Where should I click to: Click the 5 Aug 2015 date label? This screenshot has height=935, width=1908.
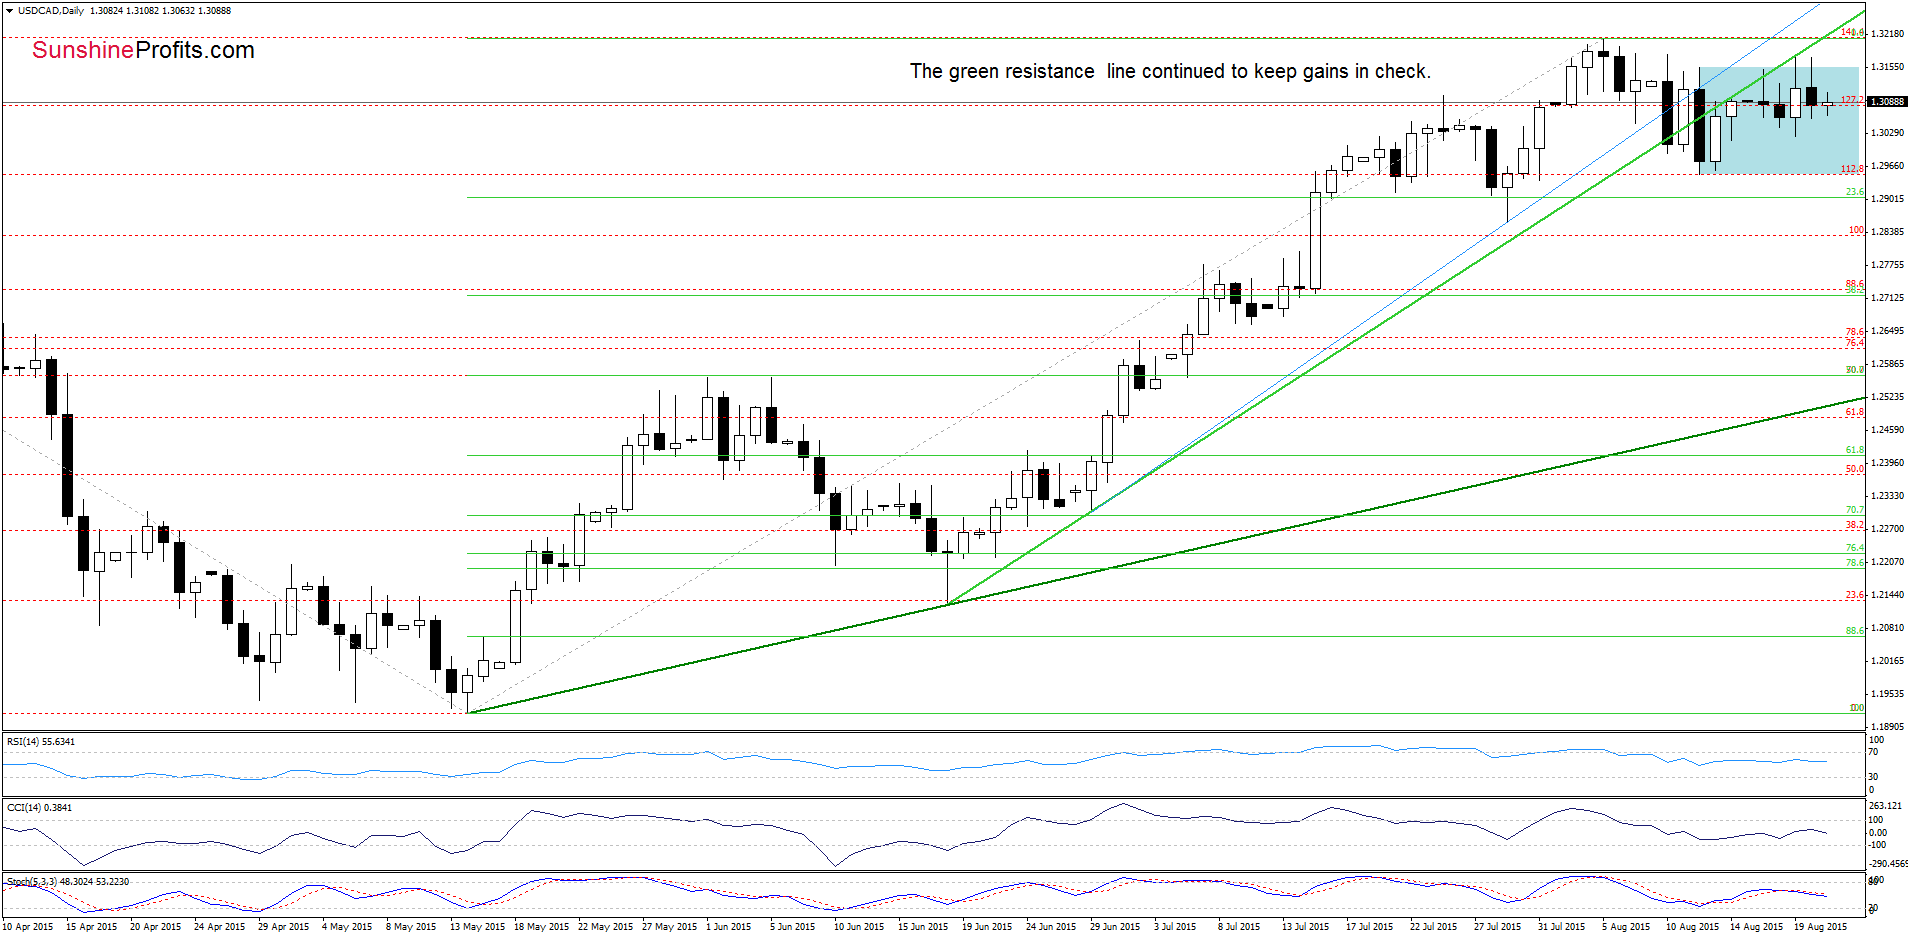click(1625, 927)
